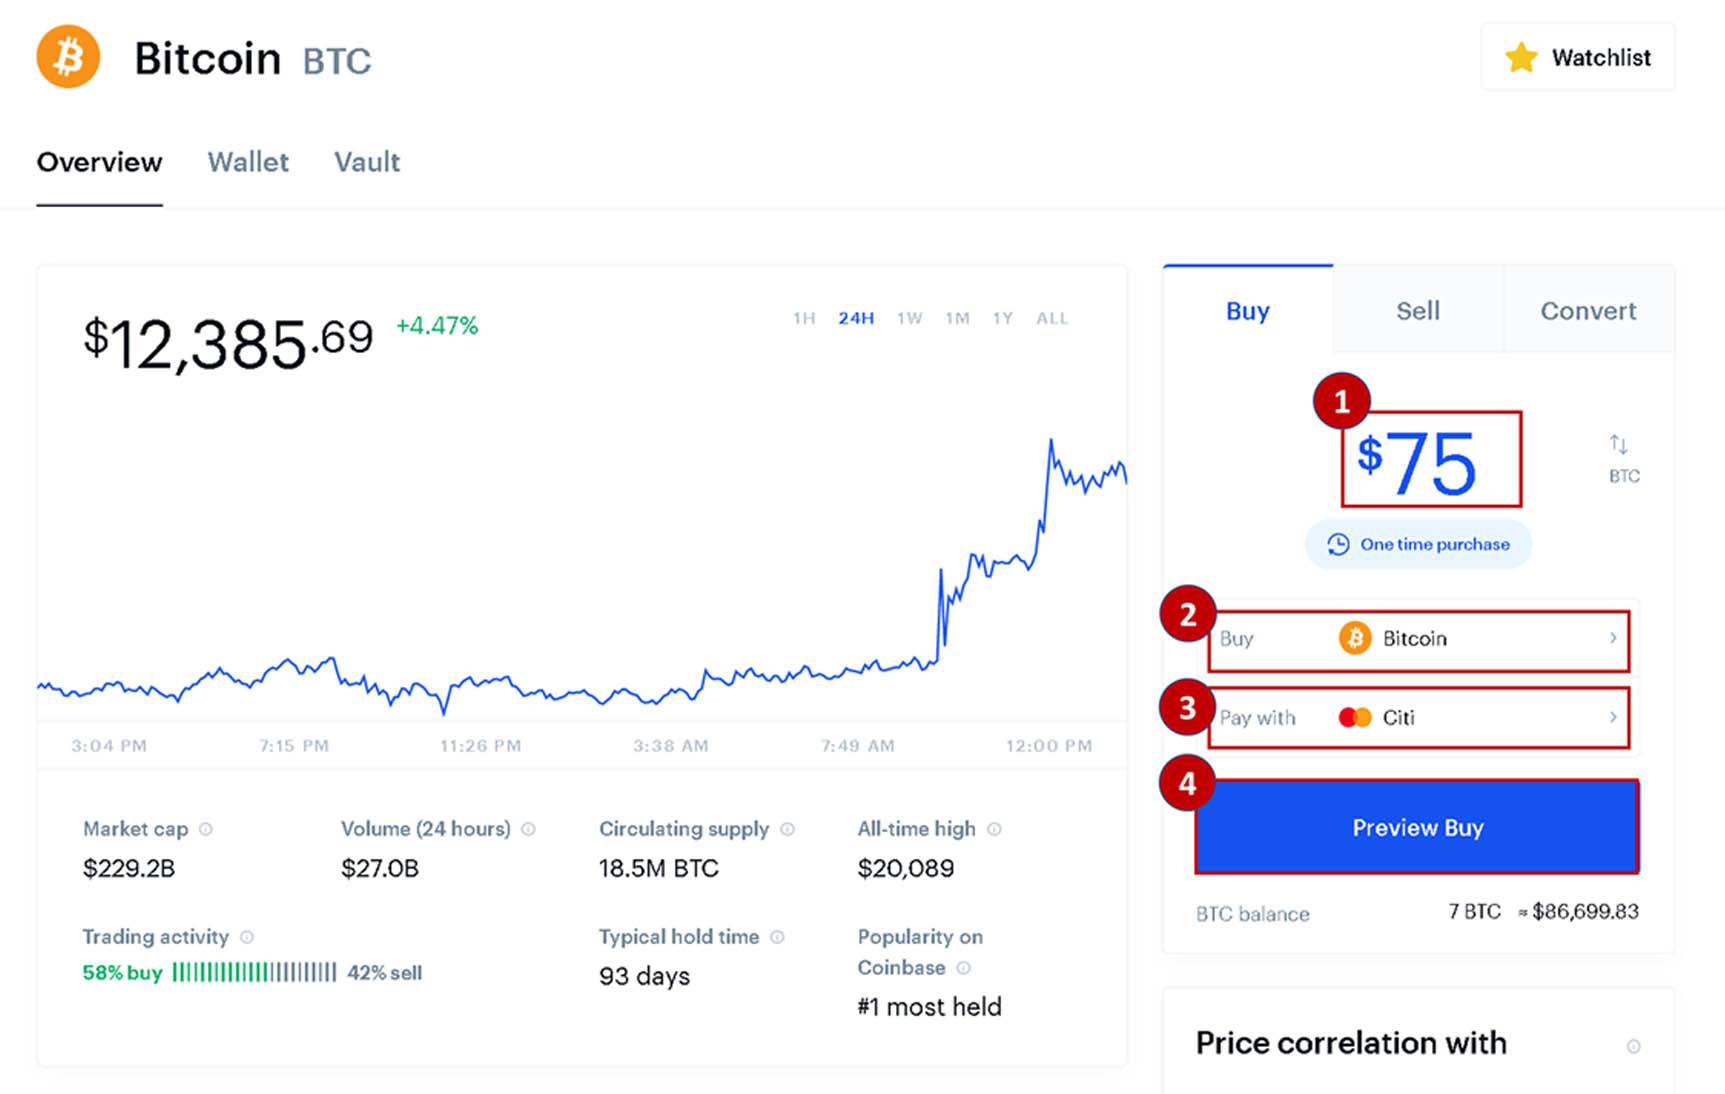The height and width of the screenshot is (1094, 1725).
Task: Select the 1W chart range
Action: click(909, 318)
